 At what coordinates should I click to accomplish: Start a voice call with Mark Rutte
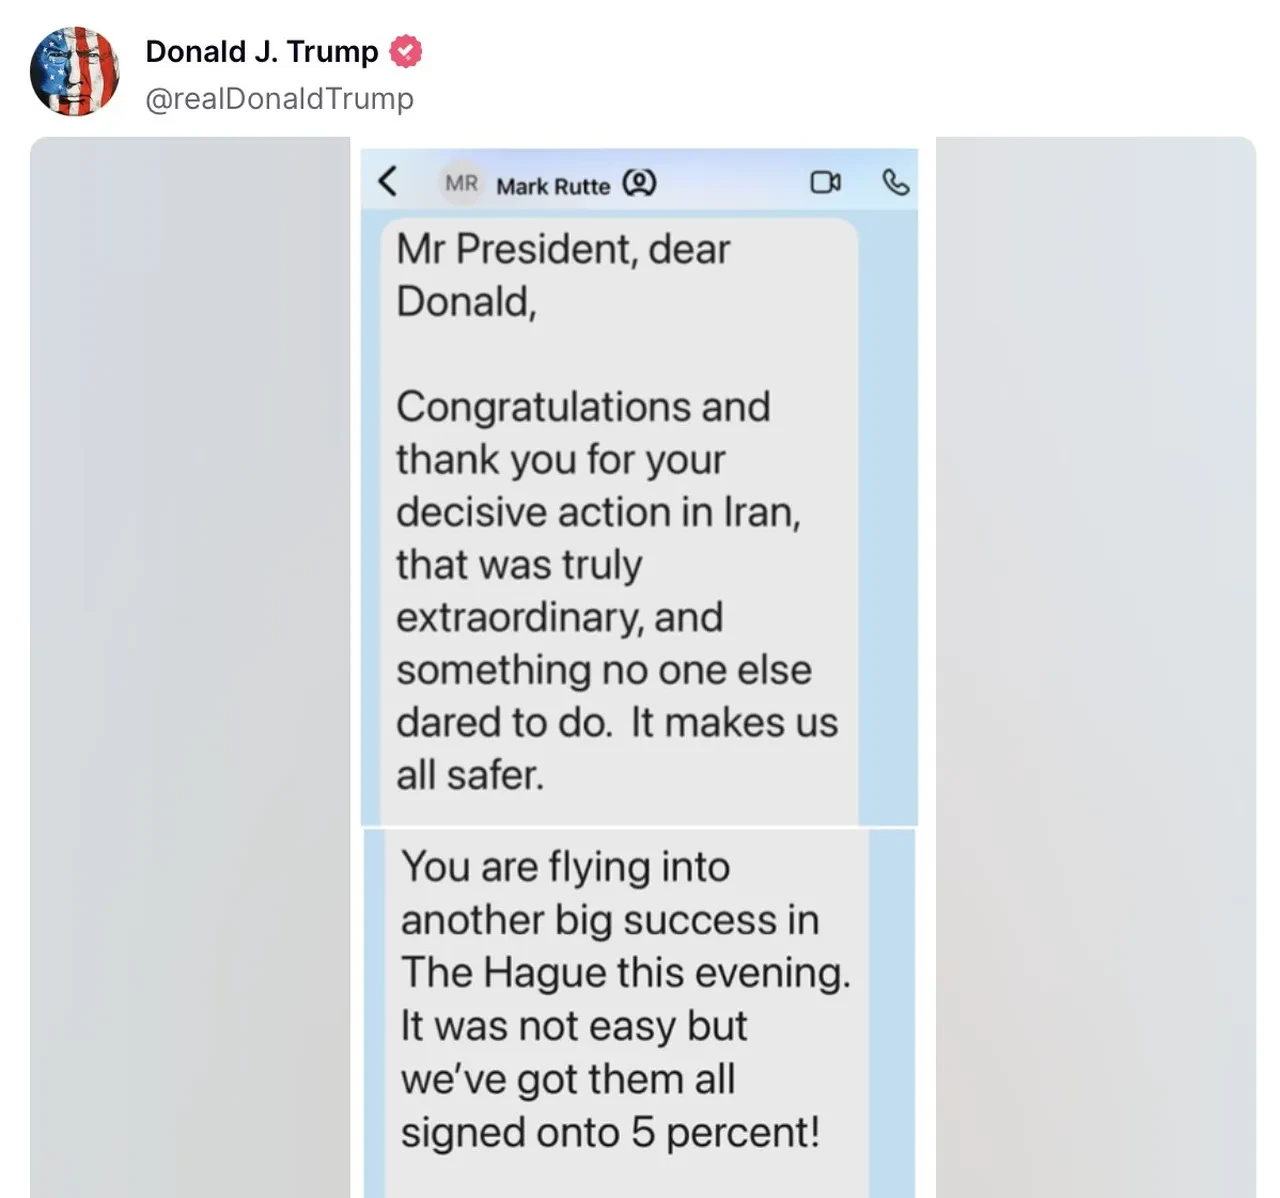895,182
